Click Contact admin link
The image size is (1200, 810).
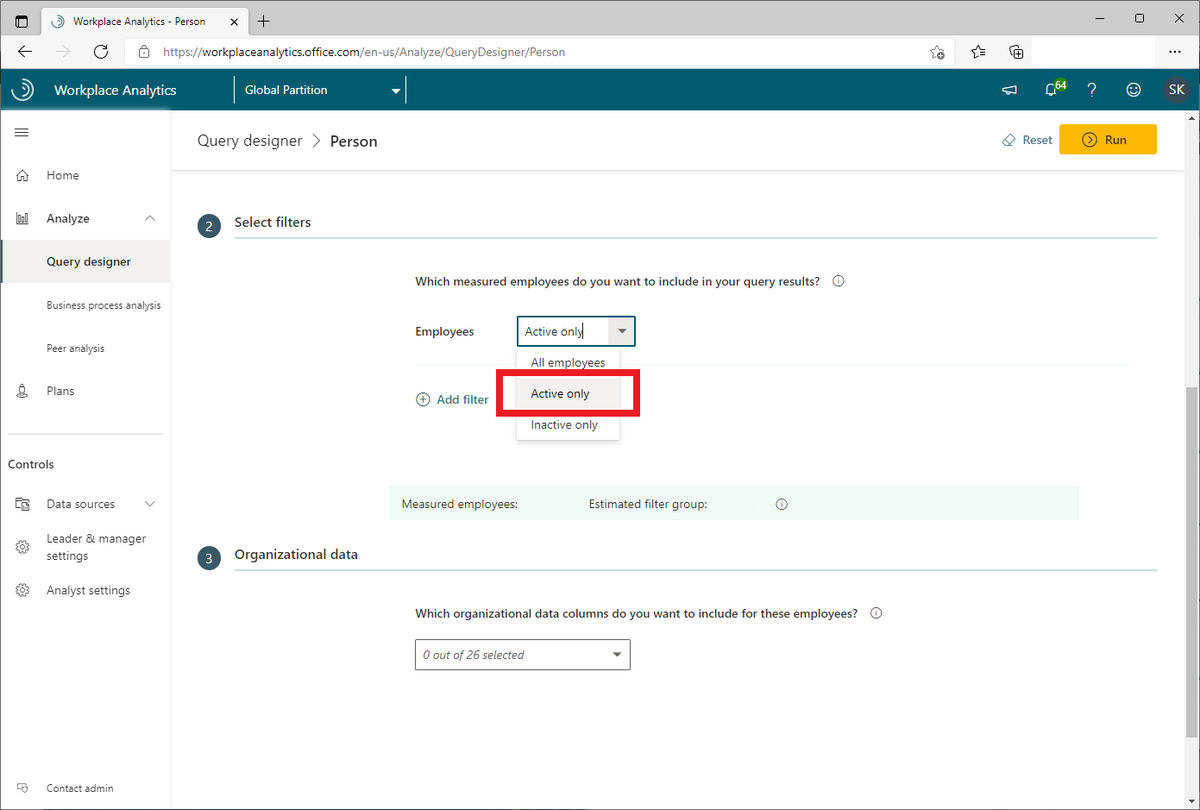tap(80, 789)
